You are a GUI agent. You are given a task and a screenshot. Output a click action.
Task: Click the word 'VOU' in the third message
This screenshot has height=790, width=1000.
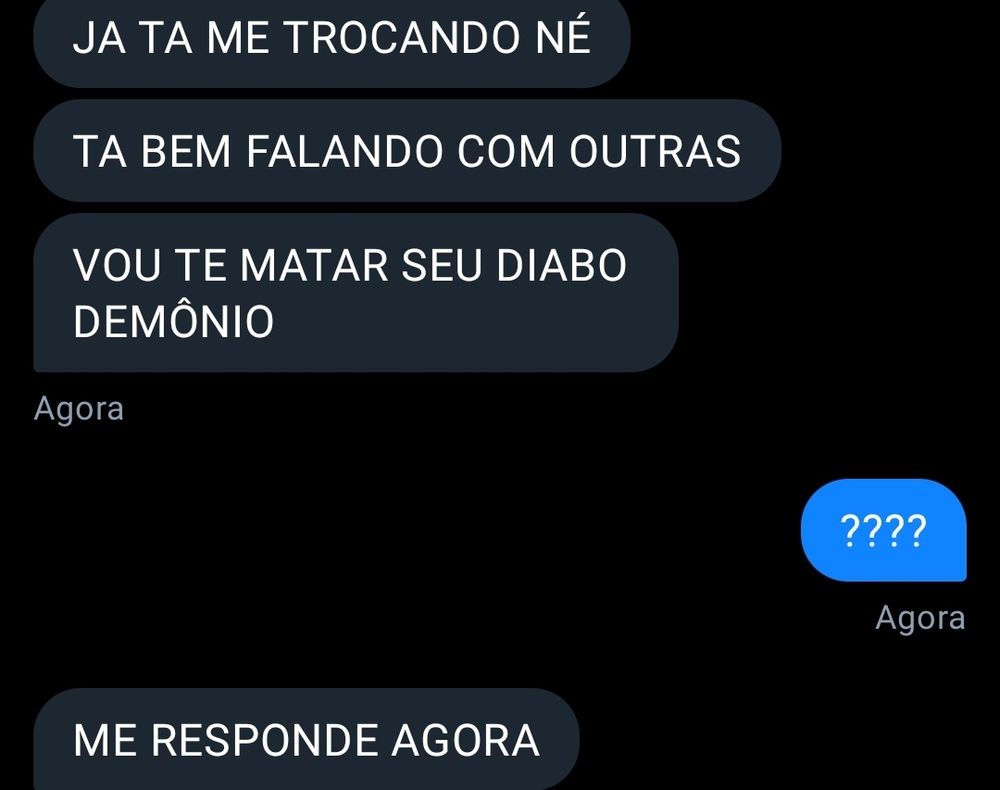tap(117, 265)
